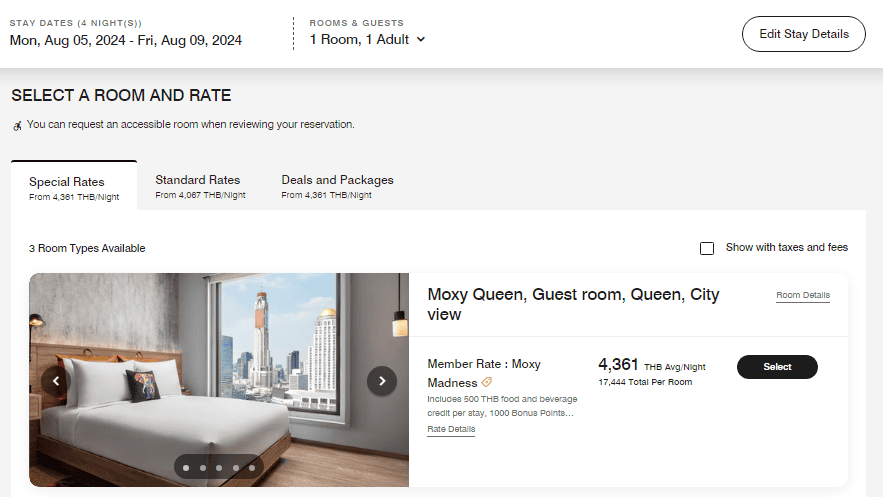883x497 pixels.
Task: Jump to fourth carousel photo dot
Action: [236, 468]
